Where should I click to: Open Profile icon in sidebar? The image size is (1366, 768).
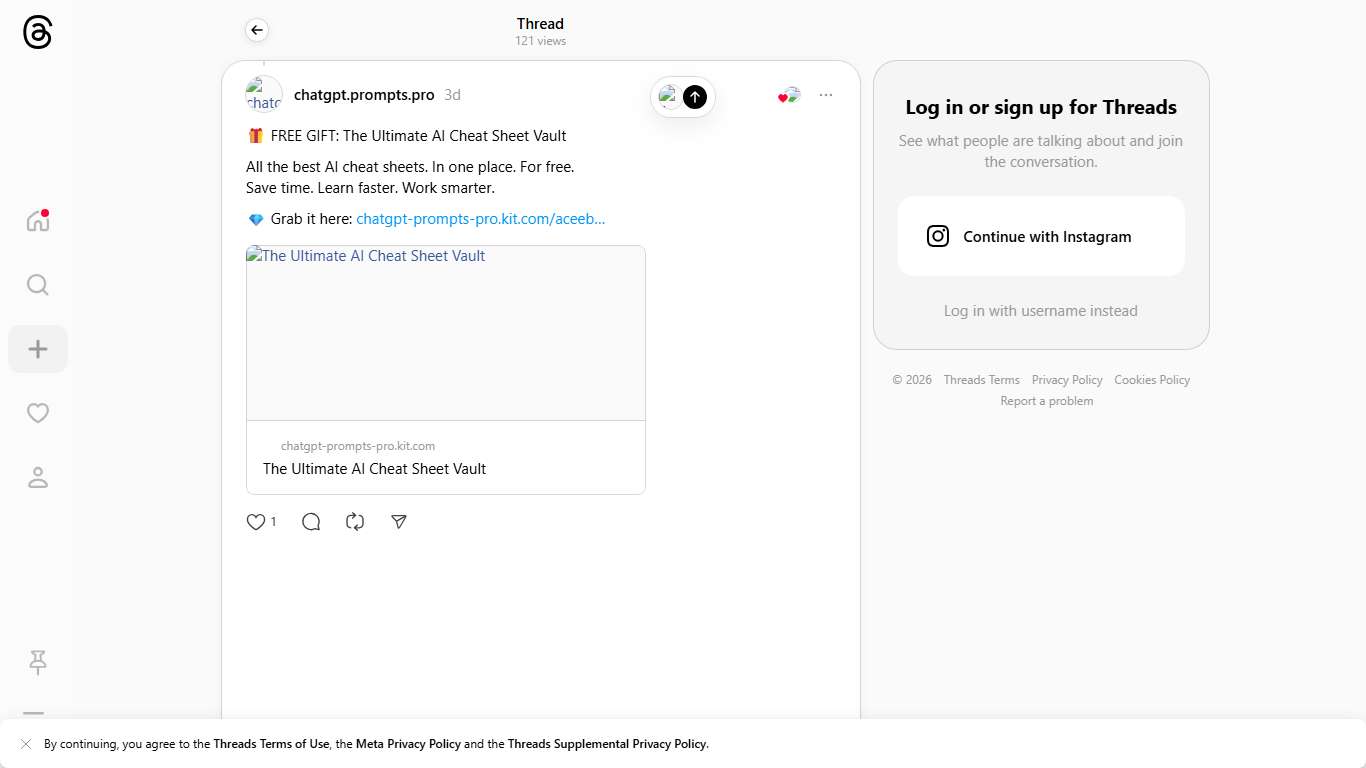point(38,478)
